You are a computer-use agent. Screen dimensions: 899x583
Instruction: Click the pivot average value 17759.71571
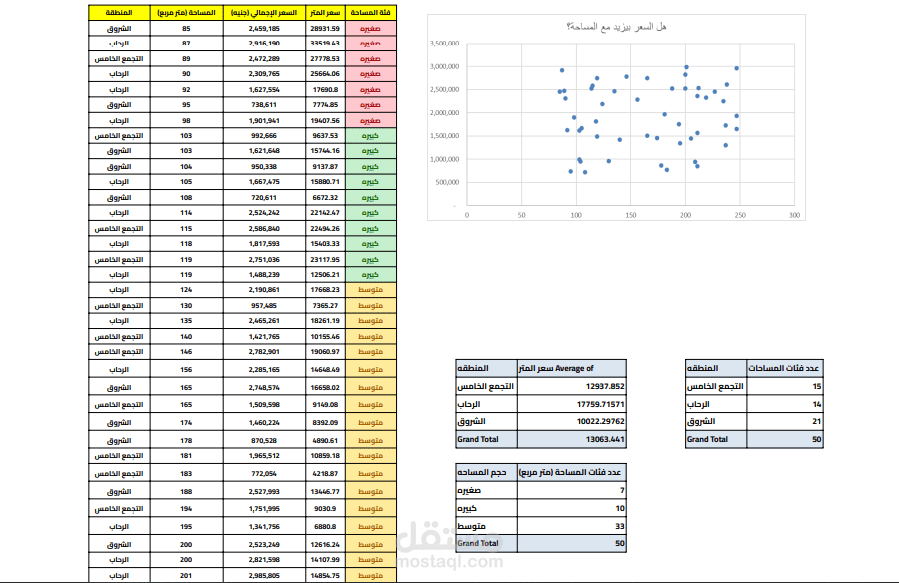click(x=572, y=404)
